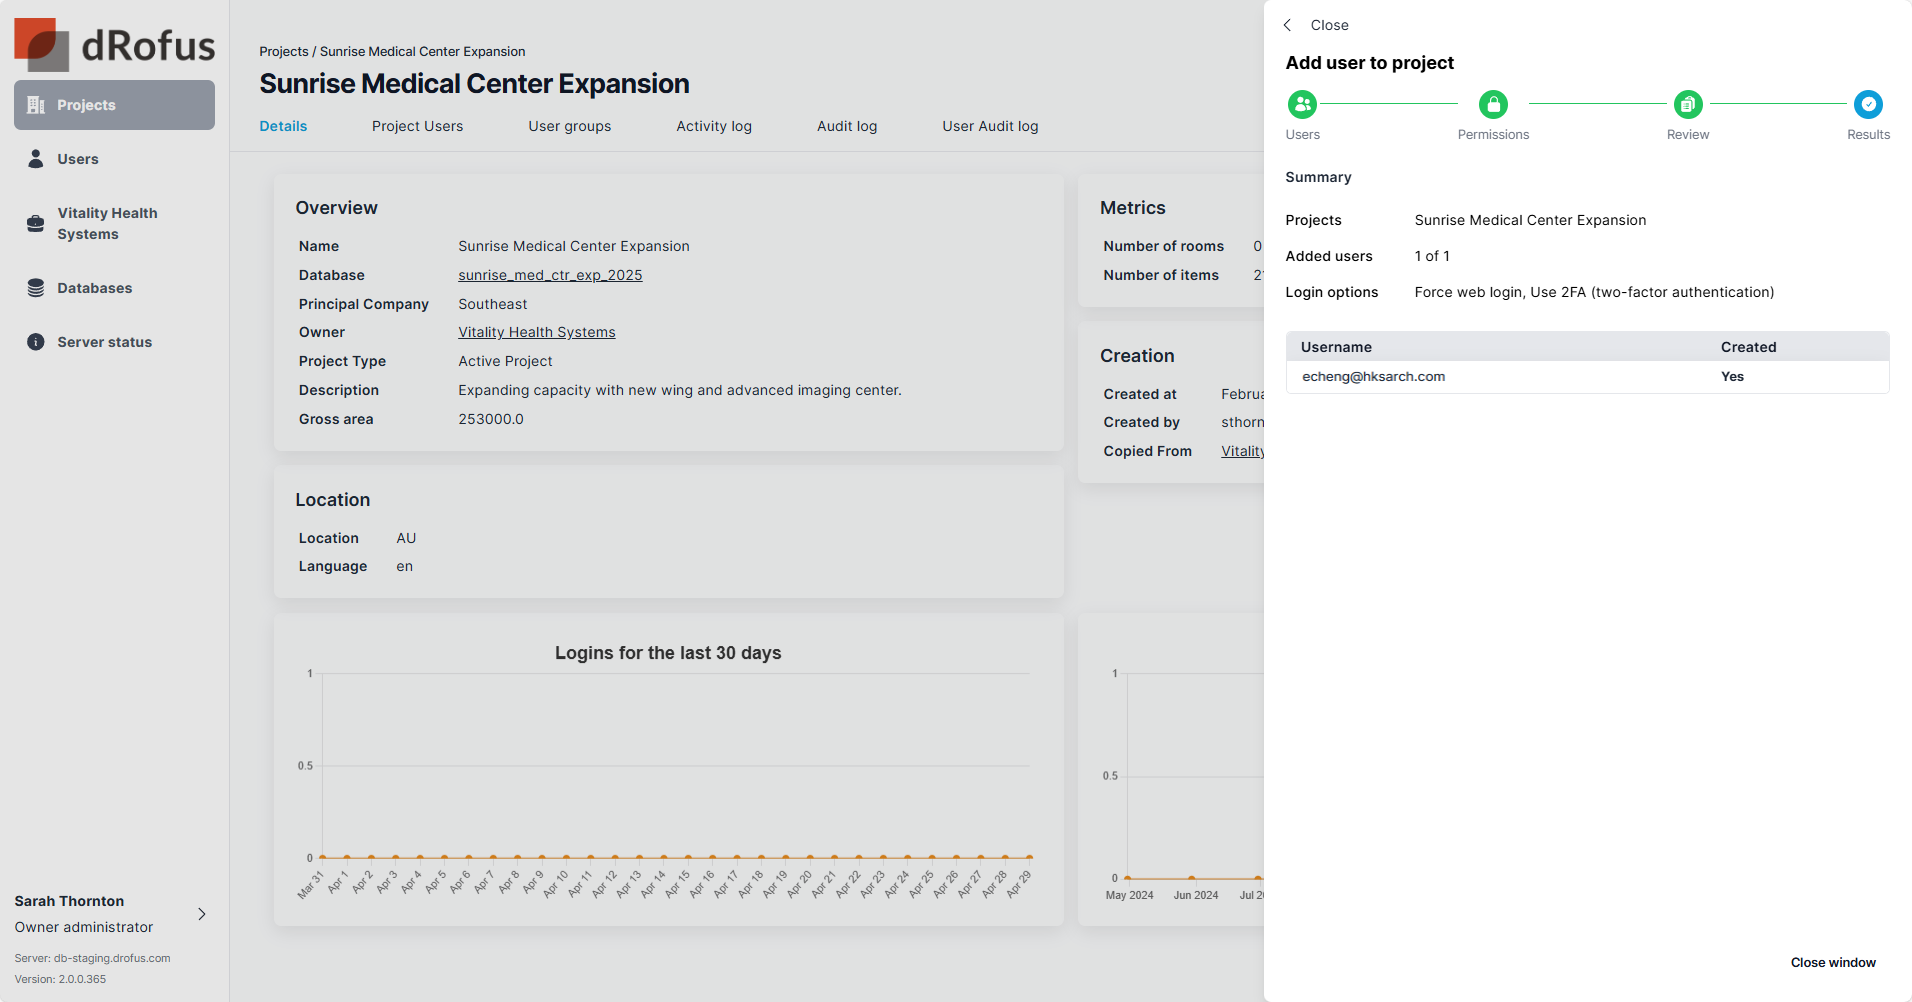
Task: Click the 'Logins for the last 30 days' chart title
Action: pyautogui.click(x=668, y=653)
